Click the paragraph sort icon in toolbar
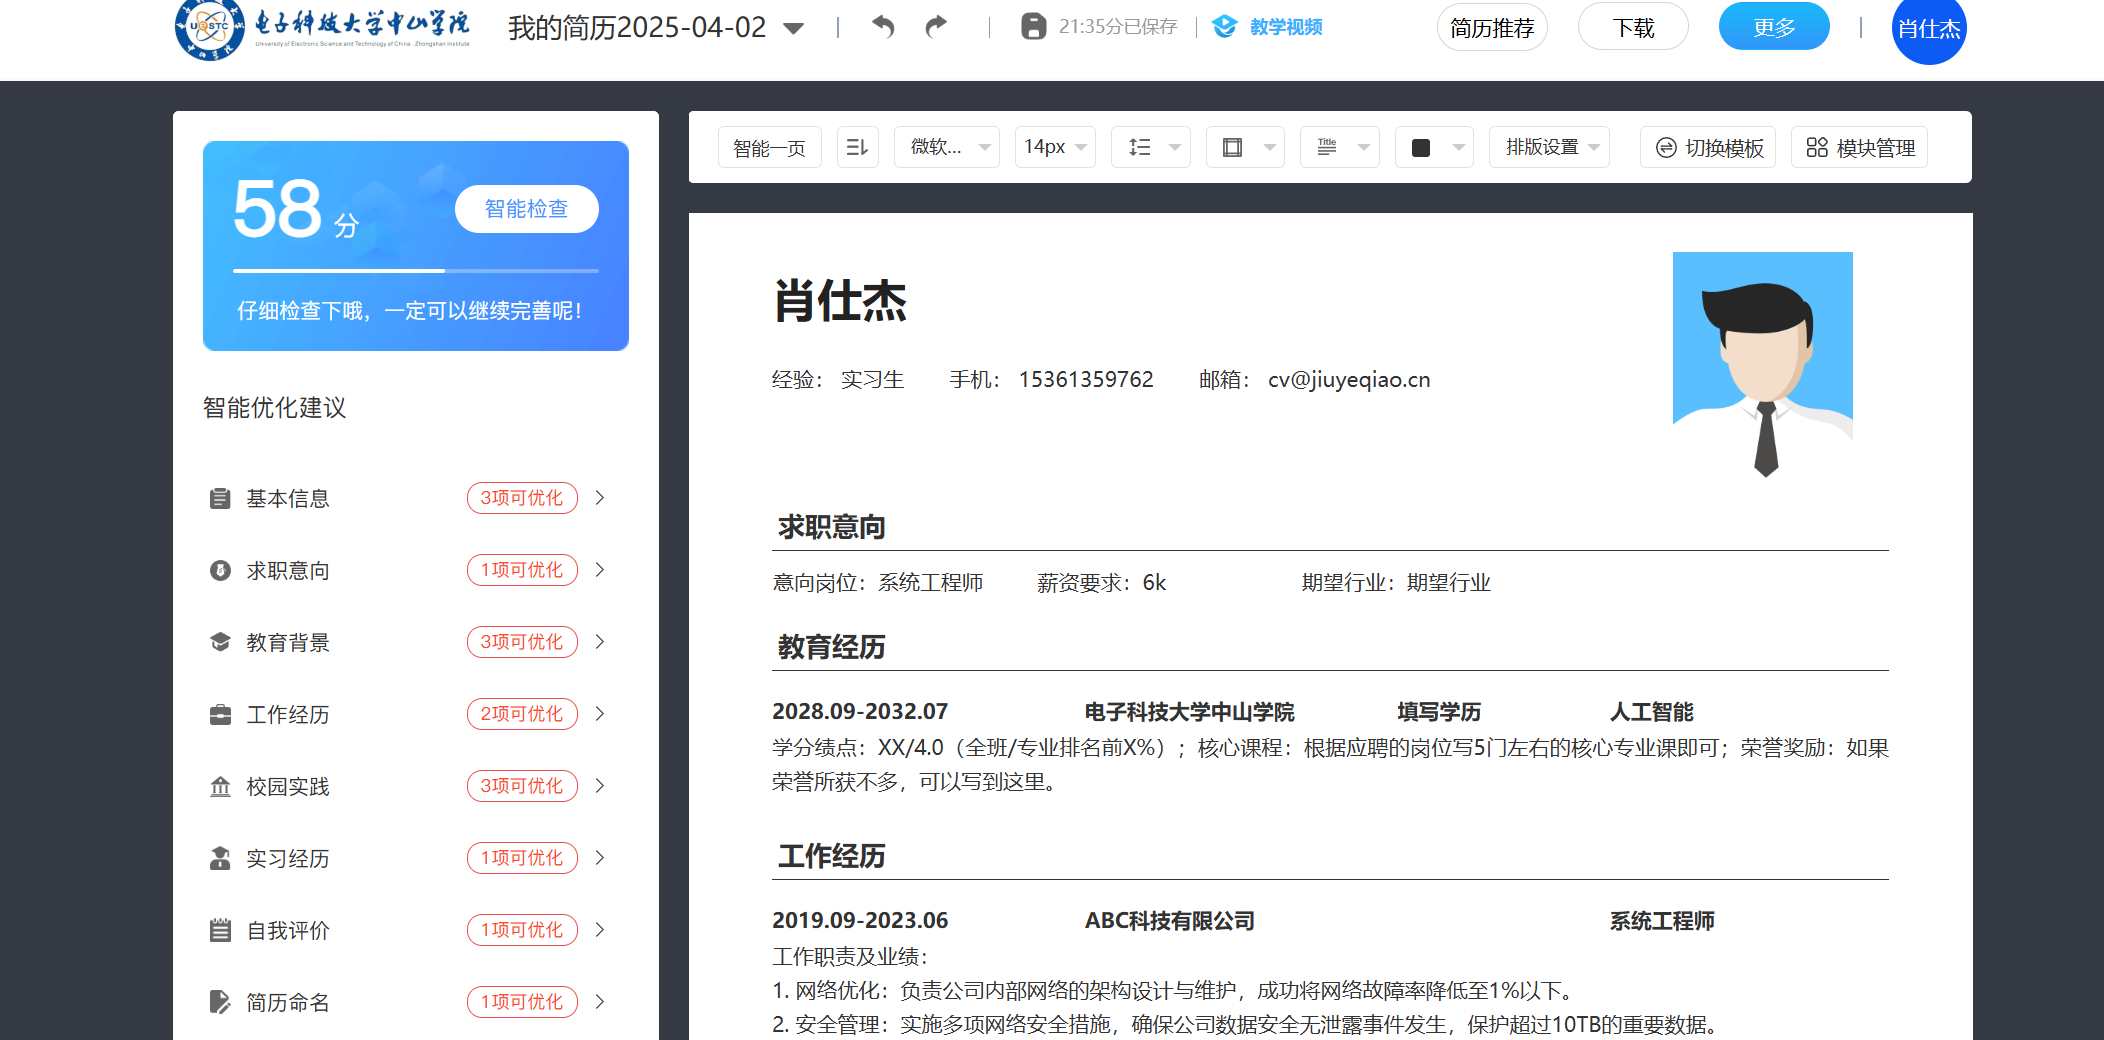 [857, 147]
